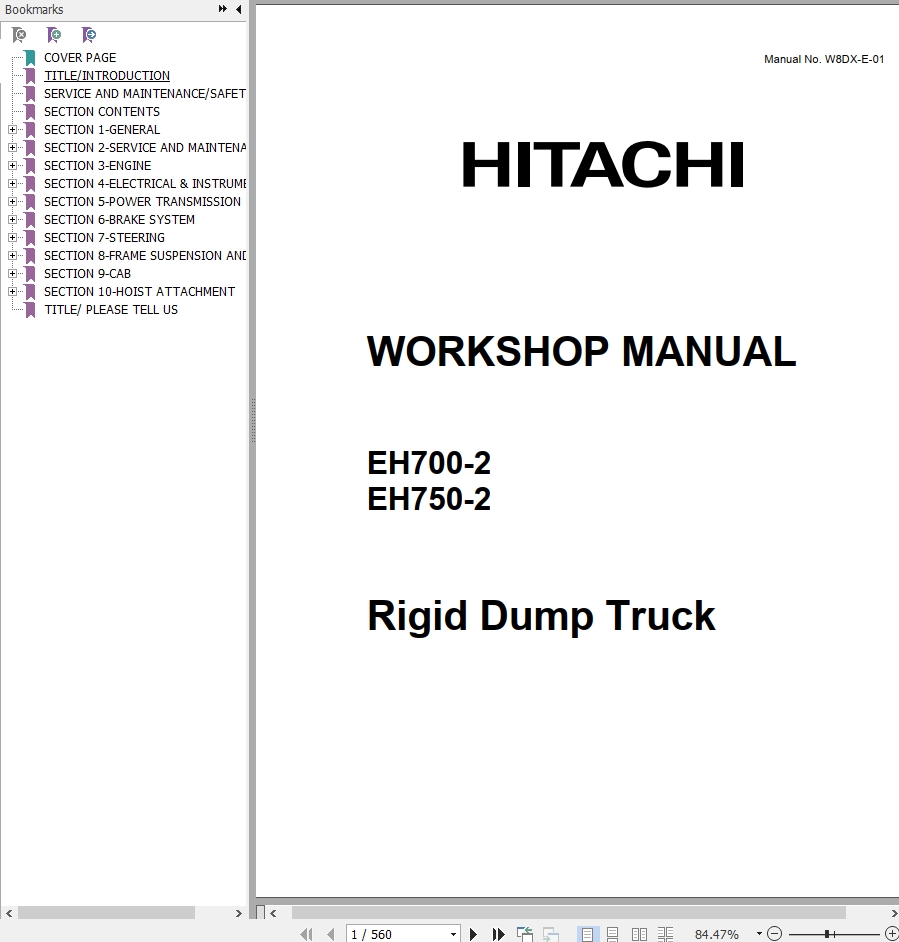Screen dimensions: 899x942
Task: Select the SECTION 3-ENGINE bookmark label
Action: pos(97,166)
